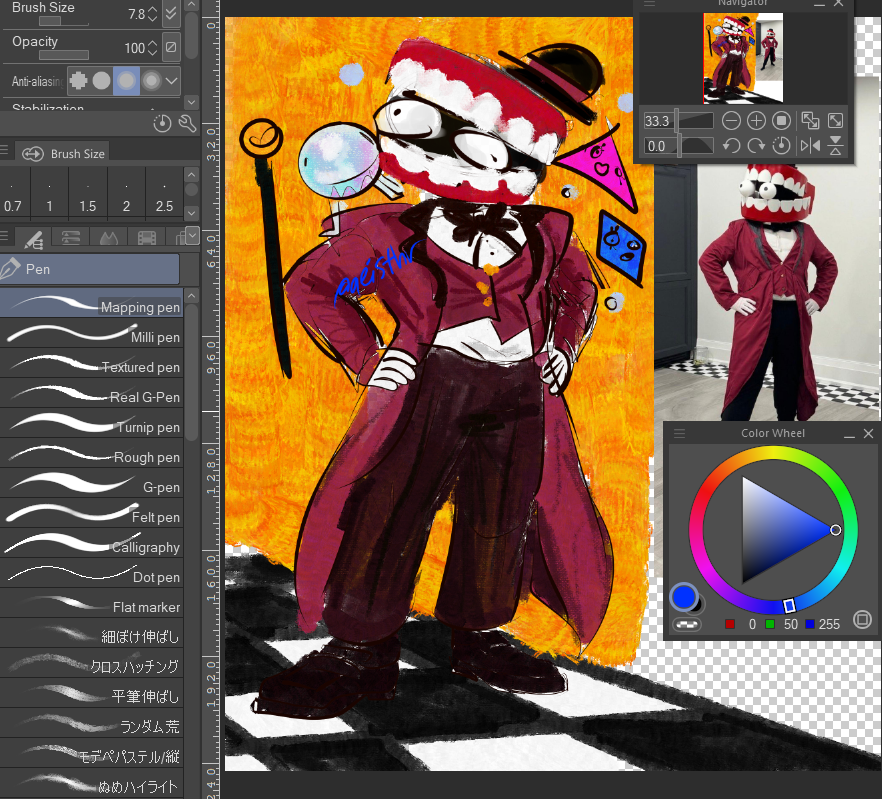Select the Turnip pen sub tool
This screenshot has height=799, width=882.
92,424
